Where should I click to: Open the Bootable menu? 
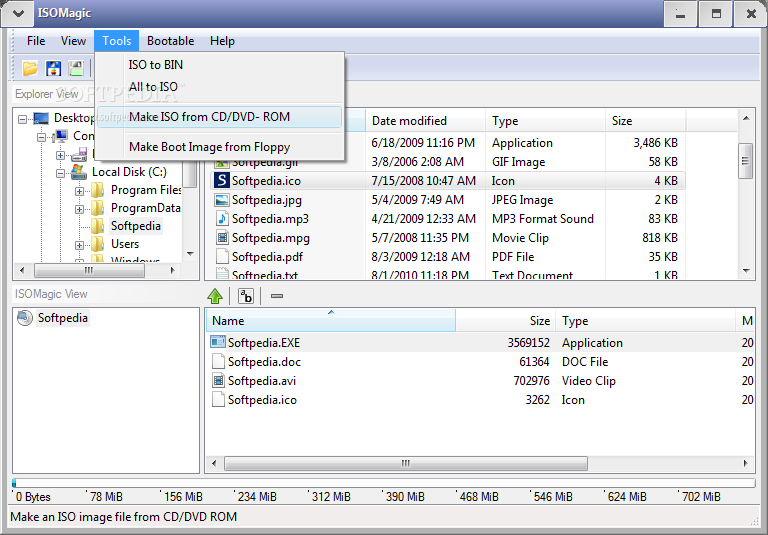tap(170, 41)
